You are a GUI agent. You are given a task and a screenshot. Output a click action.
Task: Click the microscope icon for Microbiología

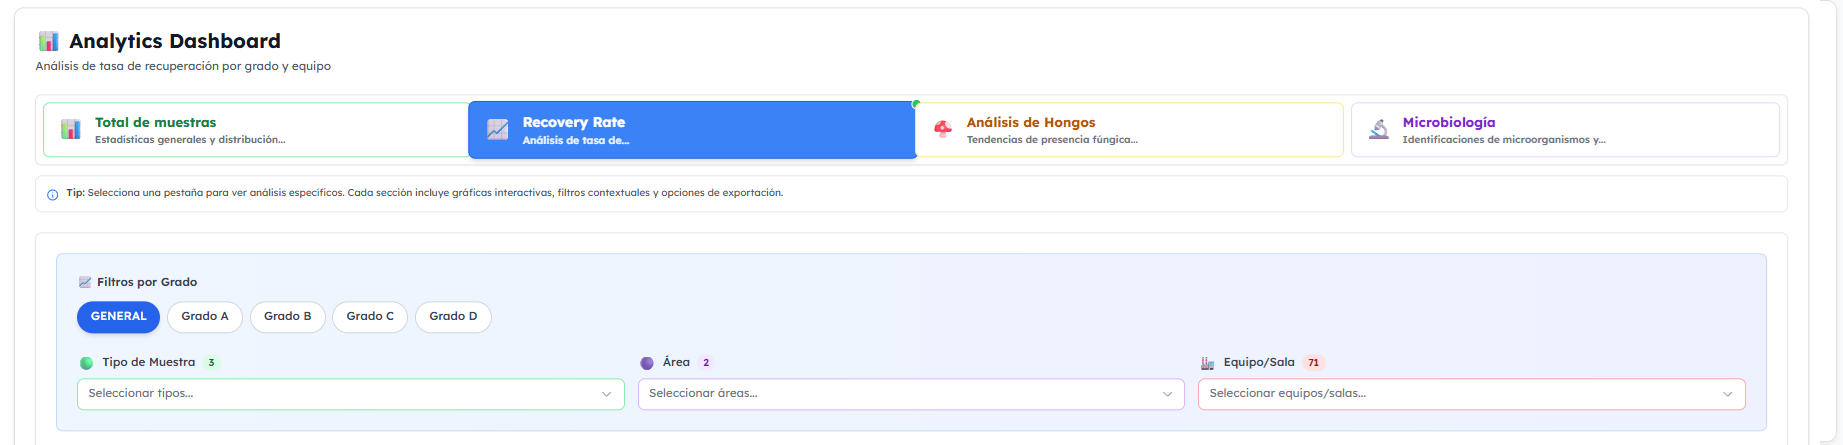coord(1379,130)
